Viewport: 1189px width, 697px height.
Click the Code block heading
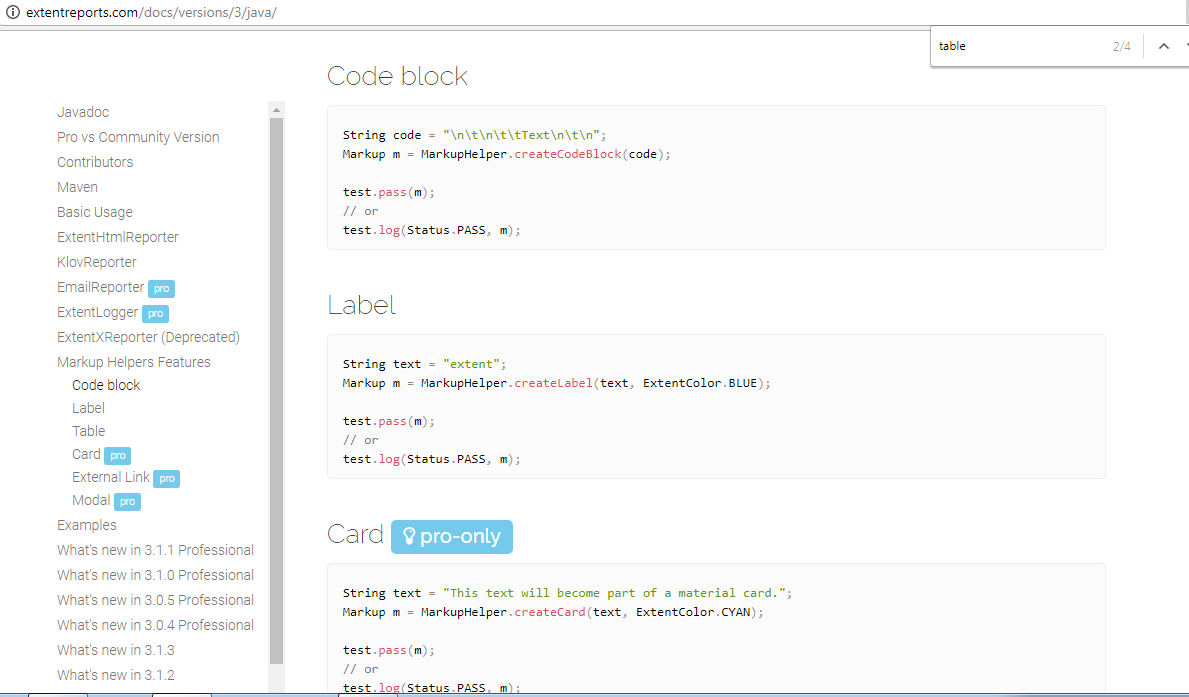397,77
